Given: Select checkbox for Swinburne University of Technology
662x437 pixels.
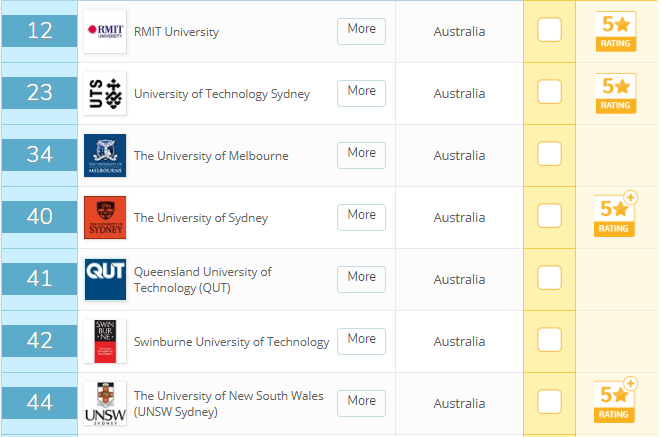Looking at the screenshot, I should click(549, 339).
